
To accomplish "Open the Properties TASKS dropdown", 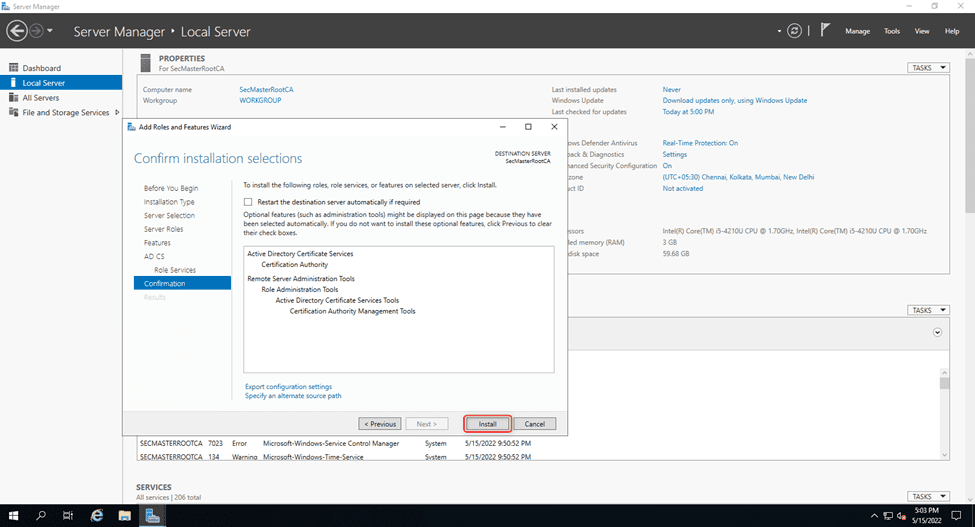I will (x=928, y=68).
